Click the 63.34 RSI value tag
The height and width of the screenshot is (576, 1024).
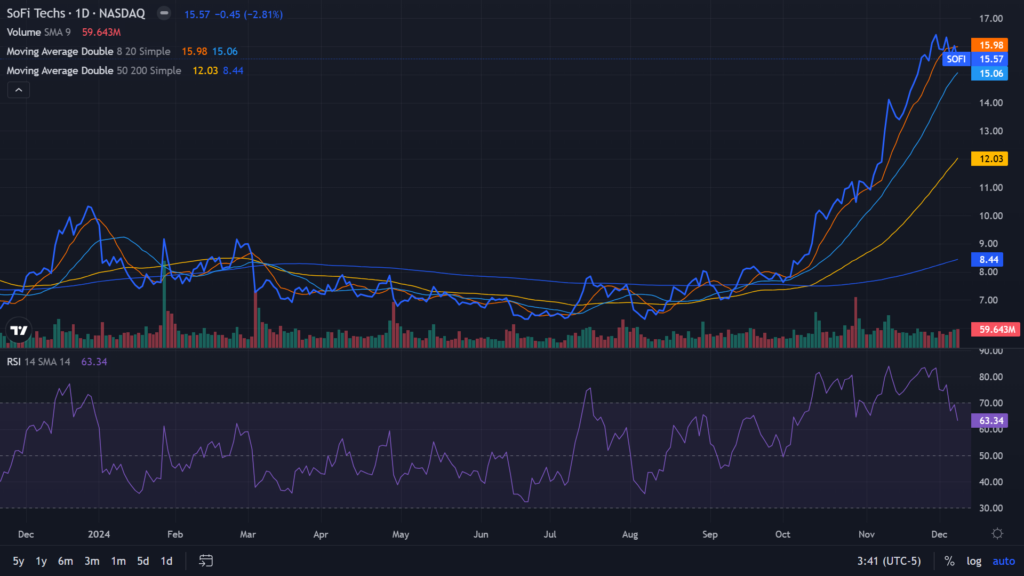(991, 421)
